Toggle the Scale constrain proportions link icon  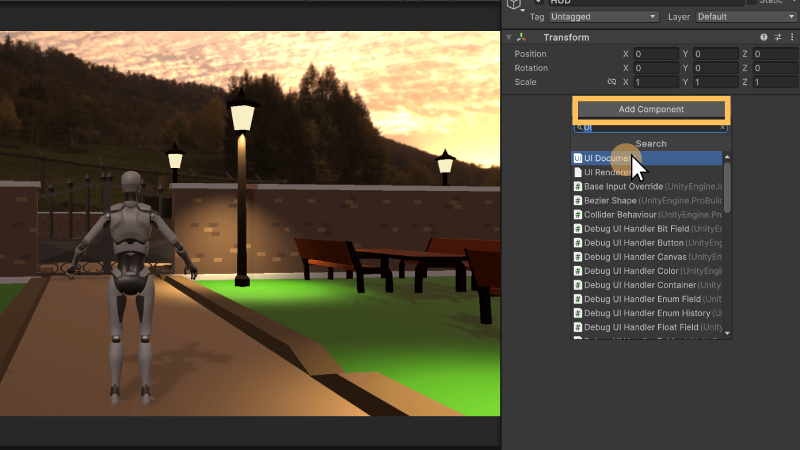point(611,82)
